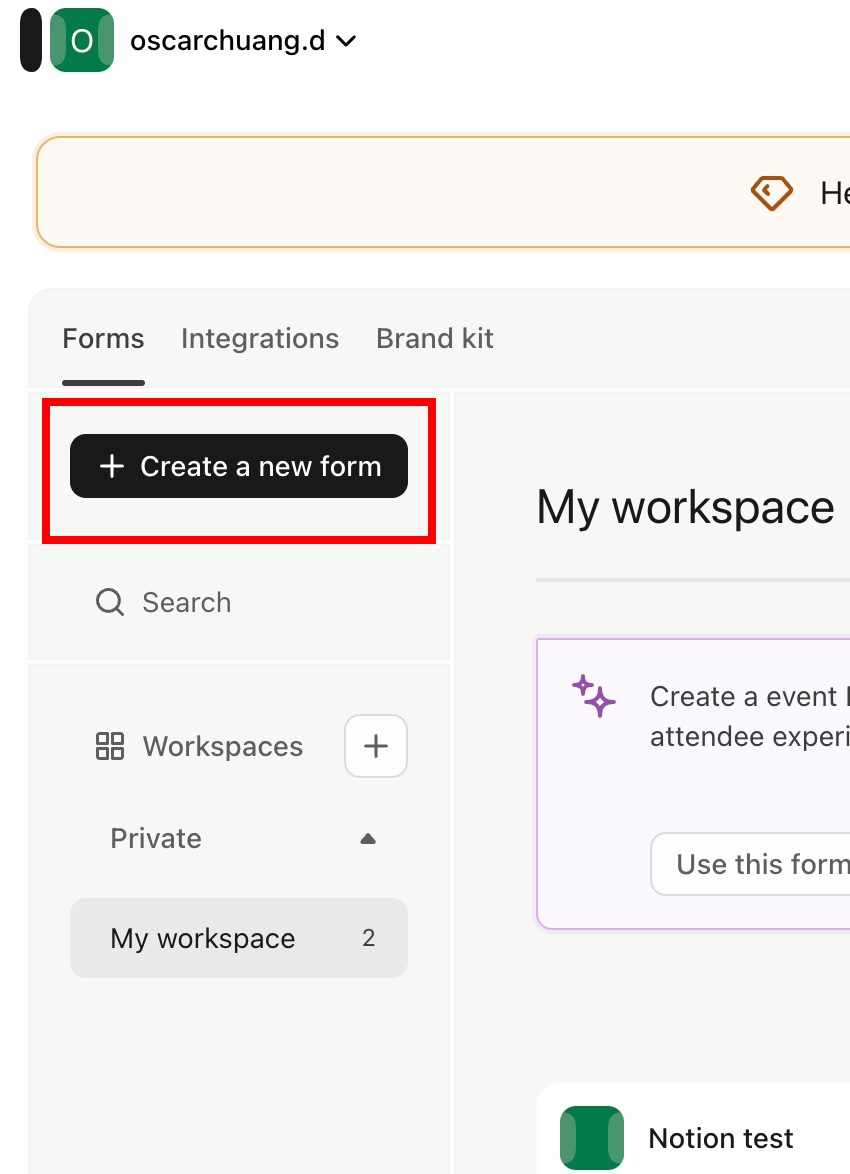Add a workspace with the plus button
Screen dimensions: 850x1174
pyautogui.click(x=375, y=746)
